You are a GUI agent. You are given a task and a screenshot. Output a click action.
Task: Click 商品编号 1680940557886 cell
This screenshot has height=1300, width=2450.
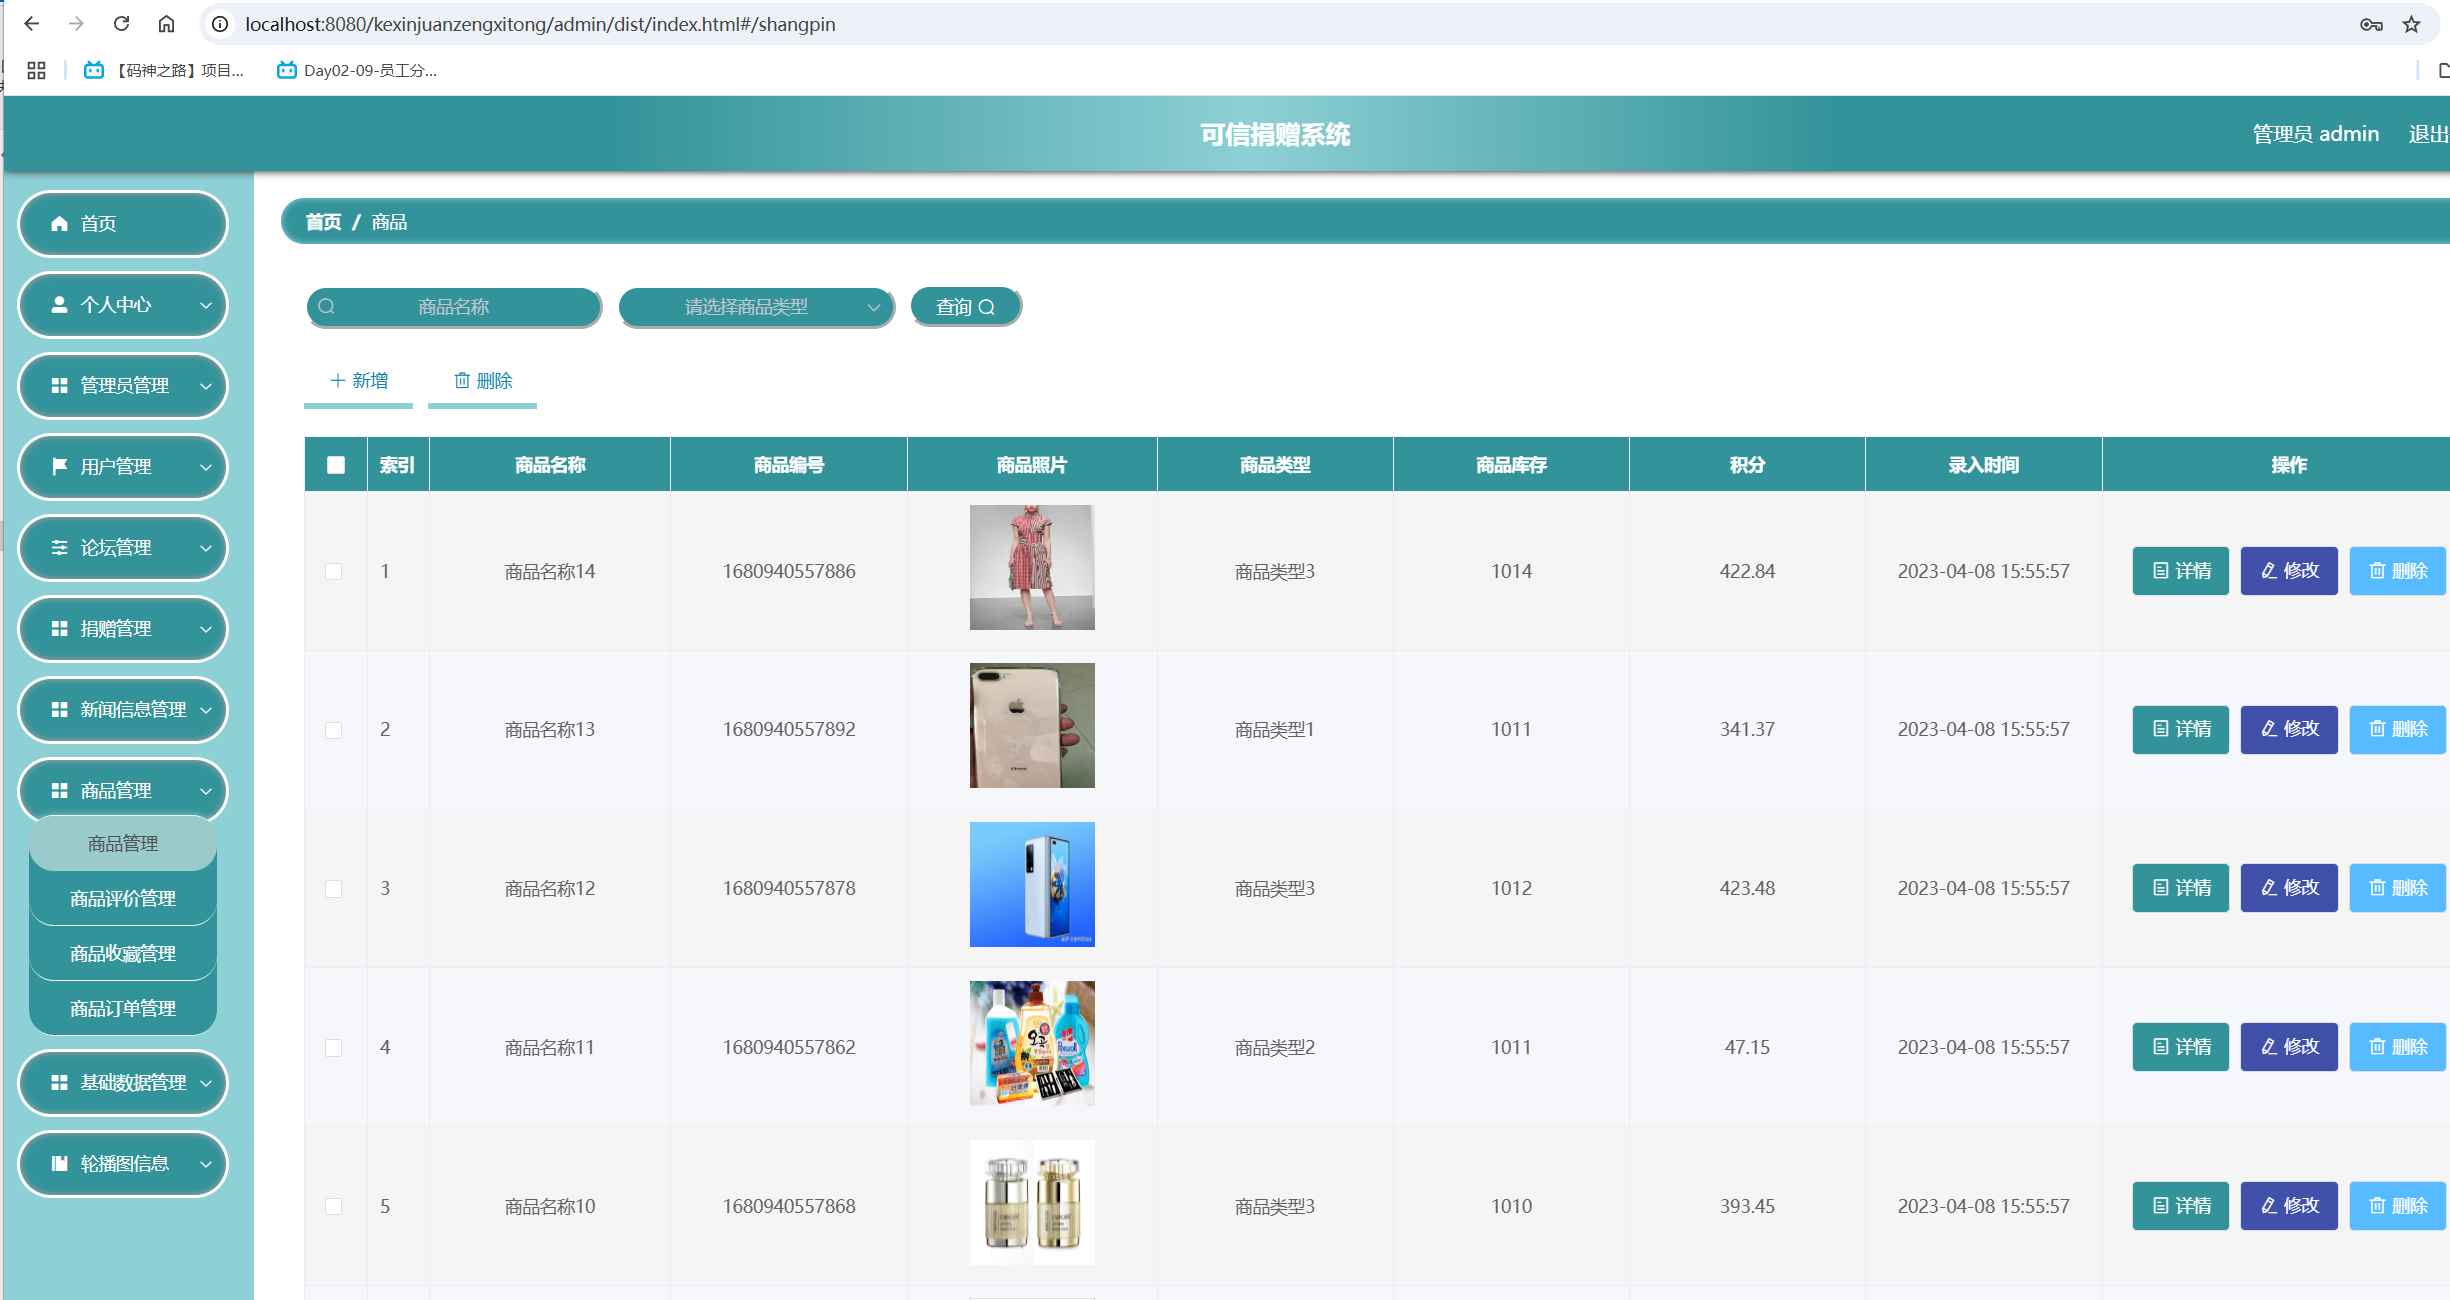point(789,572)
